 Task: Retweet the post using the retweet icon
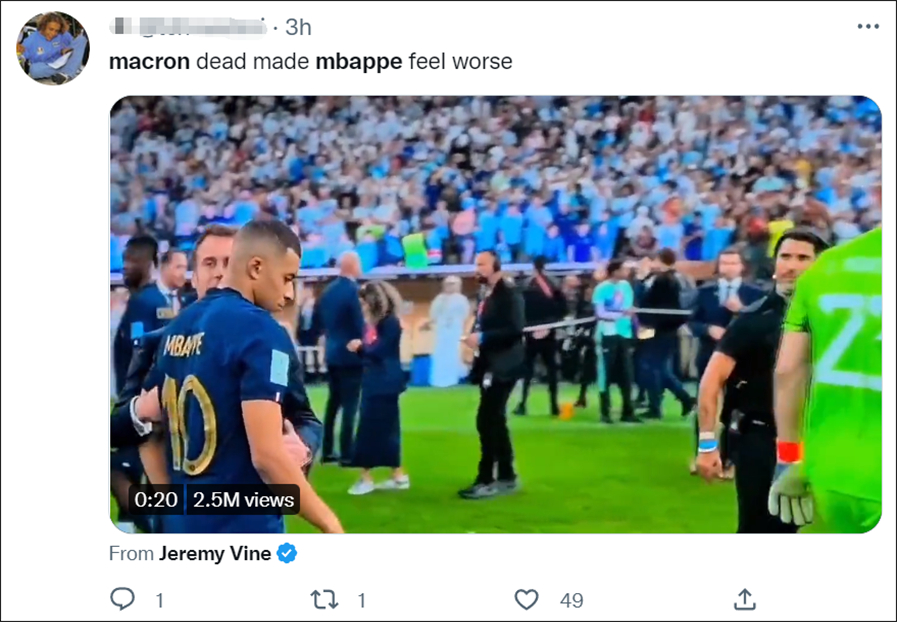coord(324,599)
